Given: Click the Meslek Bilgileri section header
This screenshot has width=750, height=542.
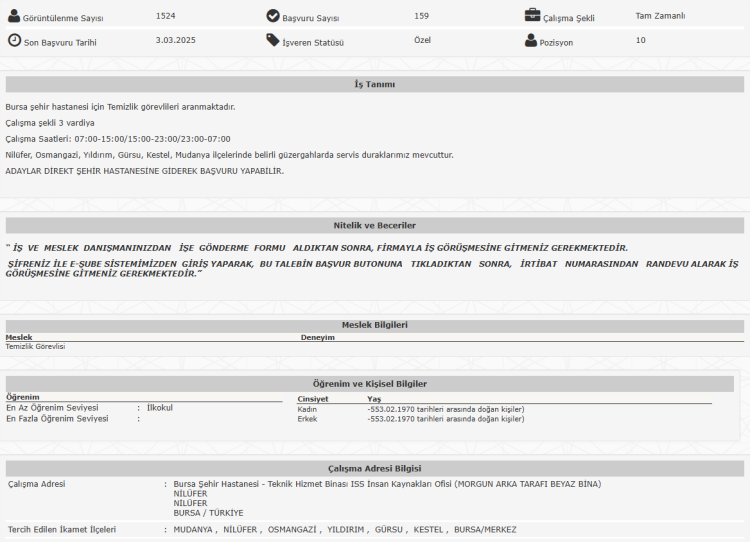Looking at the screenshot, I should [x=374, y=325].
